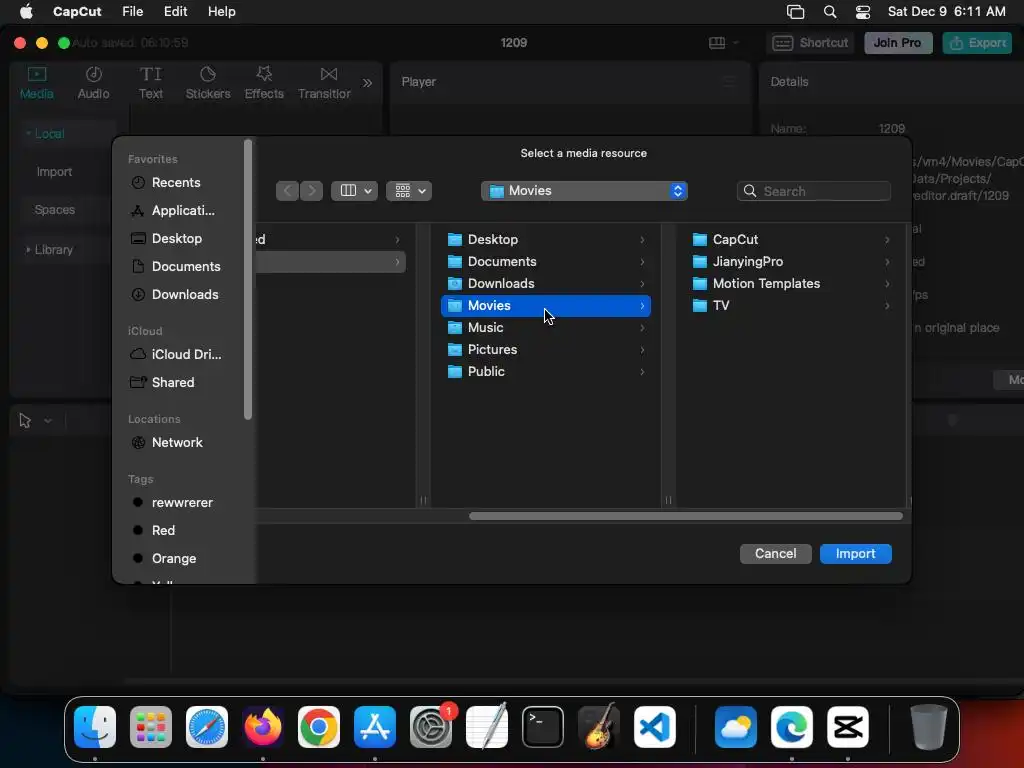
Task: Open the TV folder
Action: pos(791,306)
